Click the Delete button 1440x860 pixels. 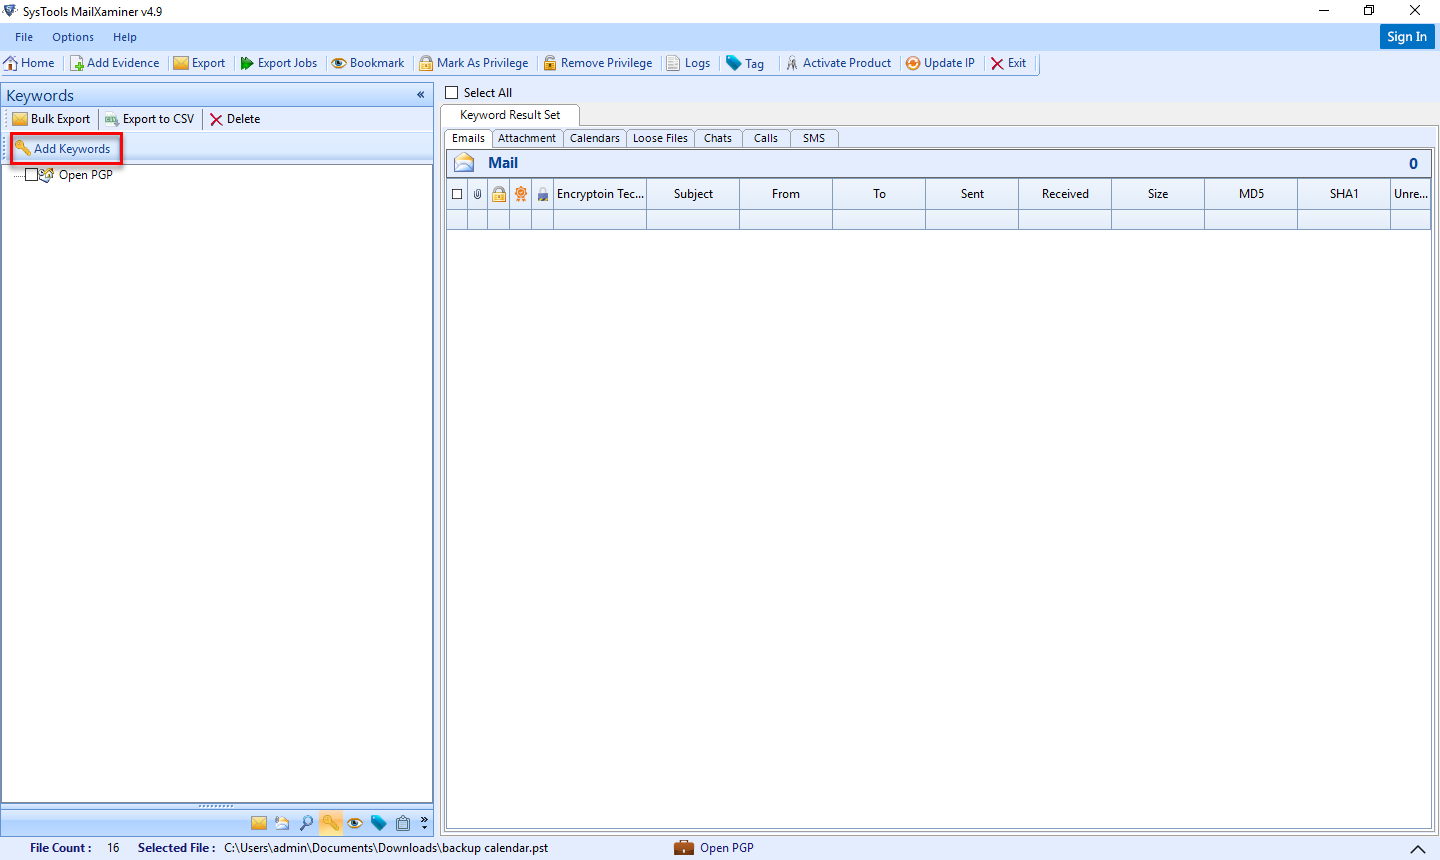point(235,119)
